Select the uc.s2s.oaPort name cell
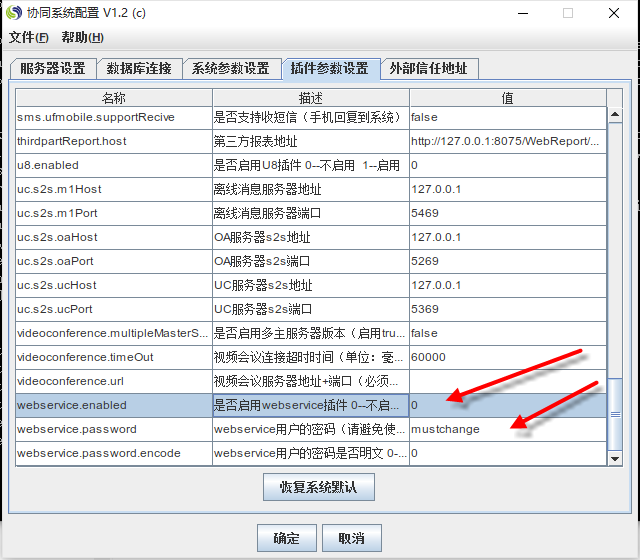640x560 pixels. point(114,262)
